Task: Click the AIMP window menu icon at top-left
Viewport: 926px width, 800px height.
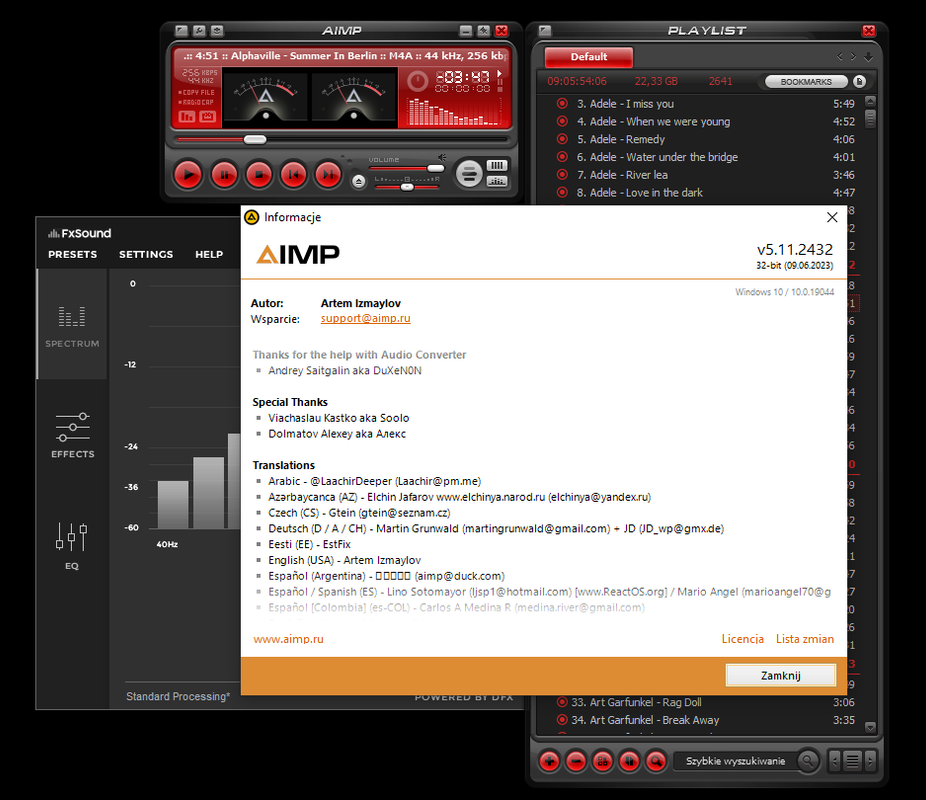Action: (x=182, y=31)
